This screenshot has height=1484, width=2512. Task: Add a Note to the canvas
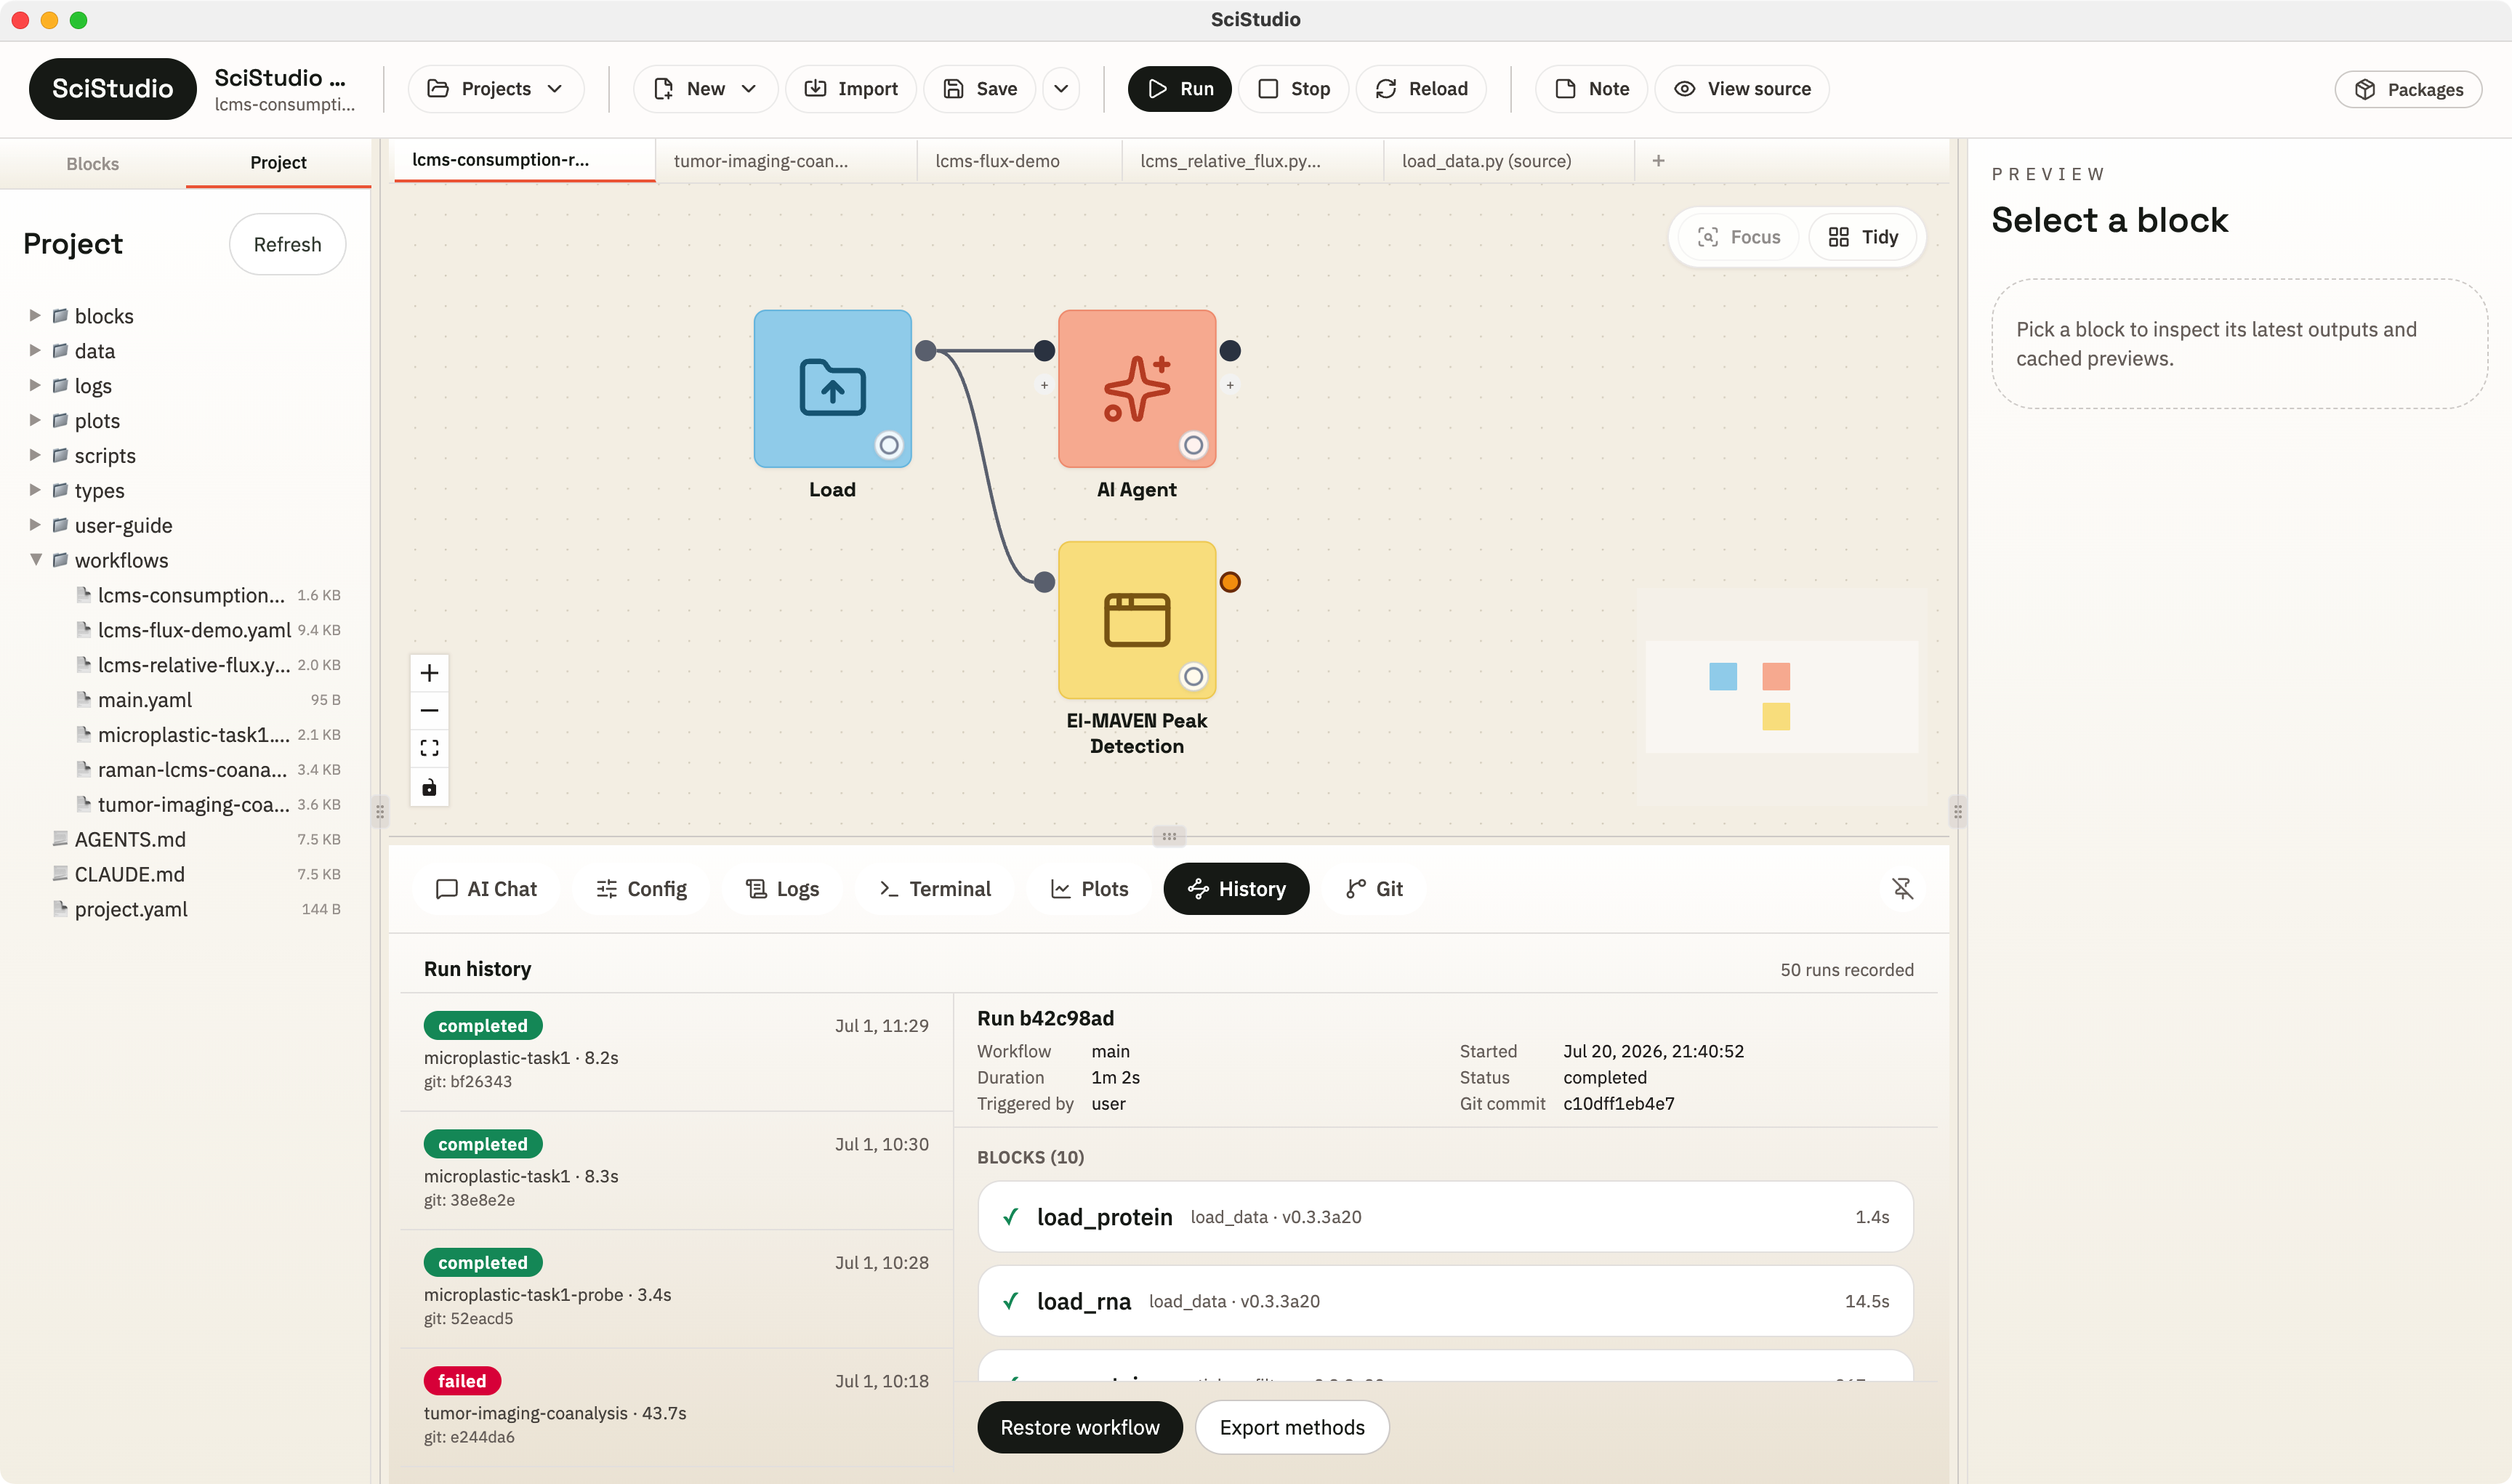[1591, 89]
